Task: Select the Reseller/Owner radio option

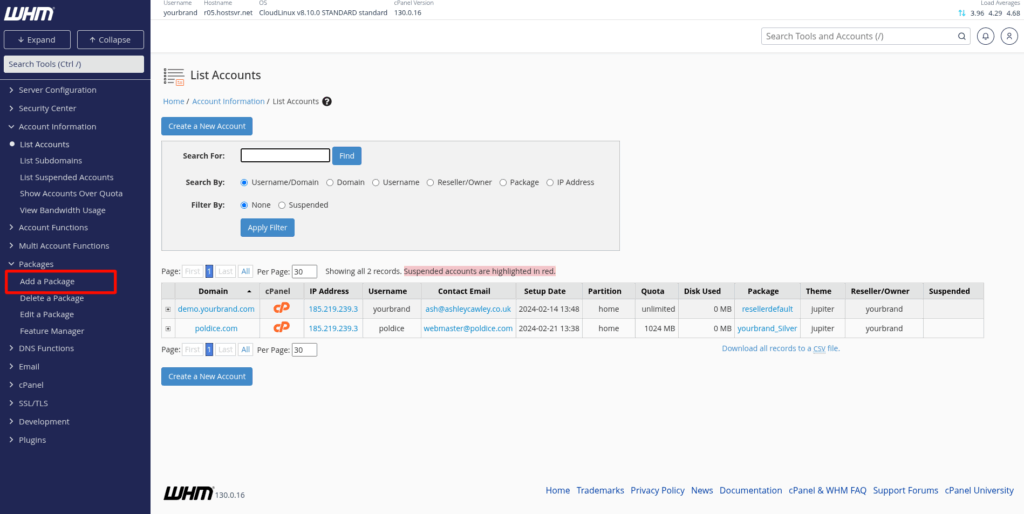Action: (x=430, y=183)
